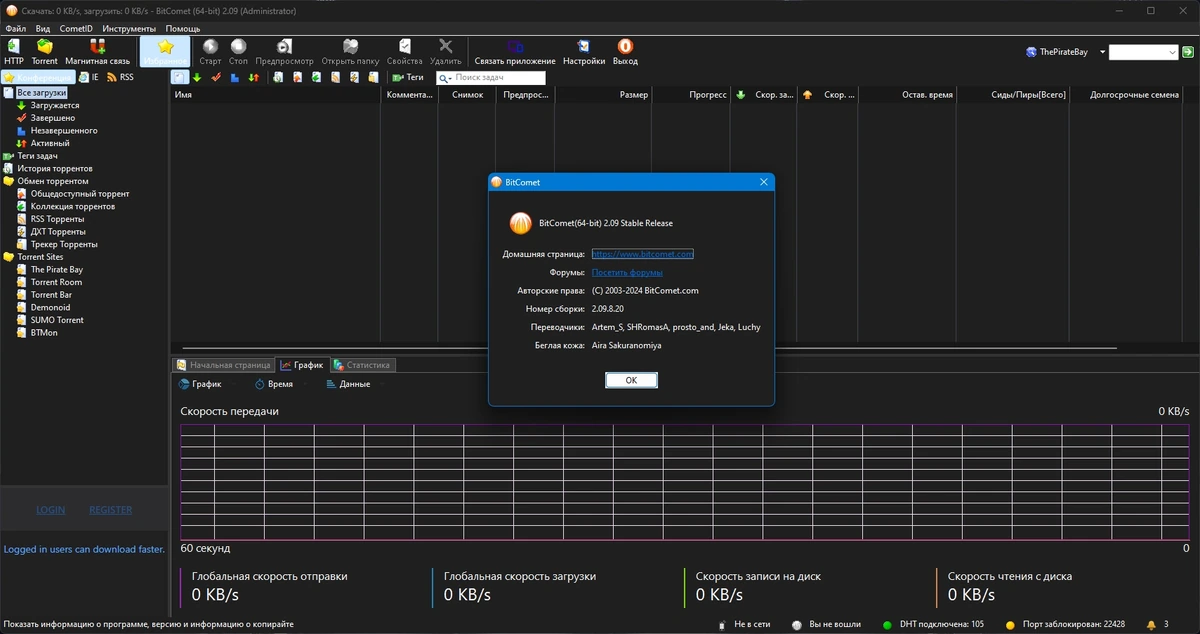Screen dimensions: 1200x634
Task: Switch to the Начальная страница tab
Action: tap(223, 365)
